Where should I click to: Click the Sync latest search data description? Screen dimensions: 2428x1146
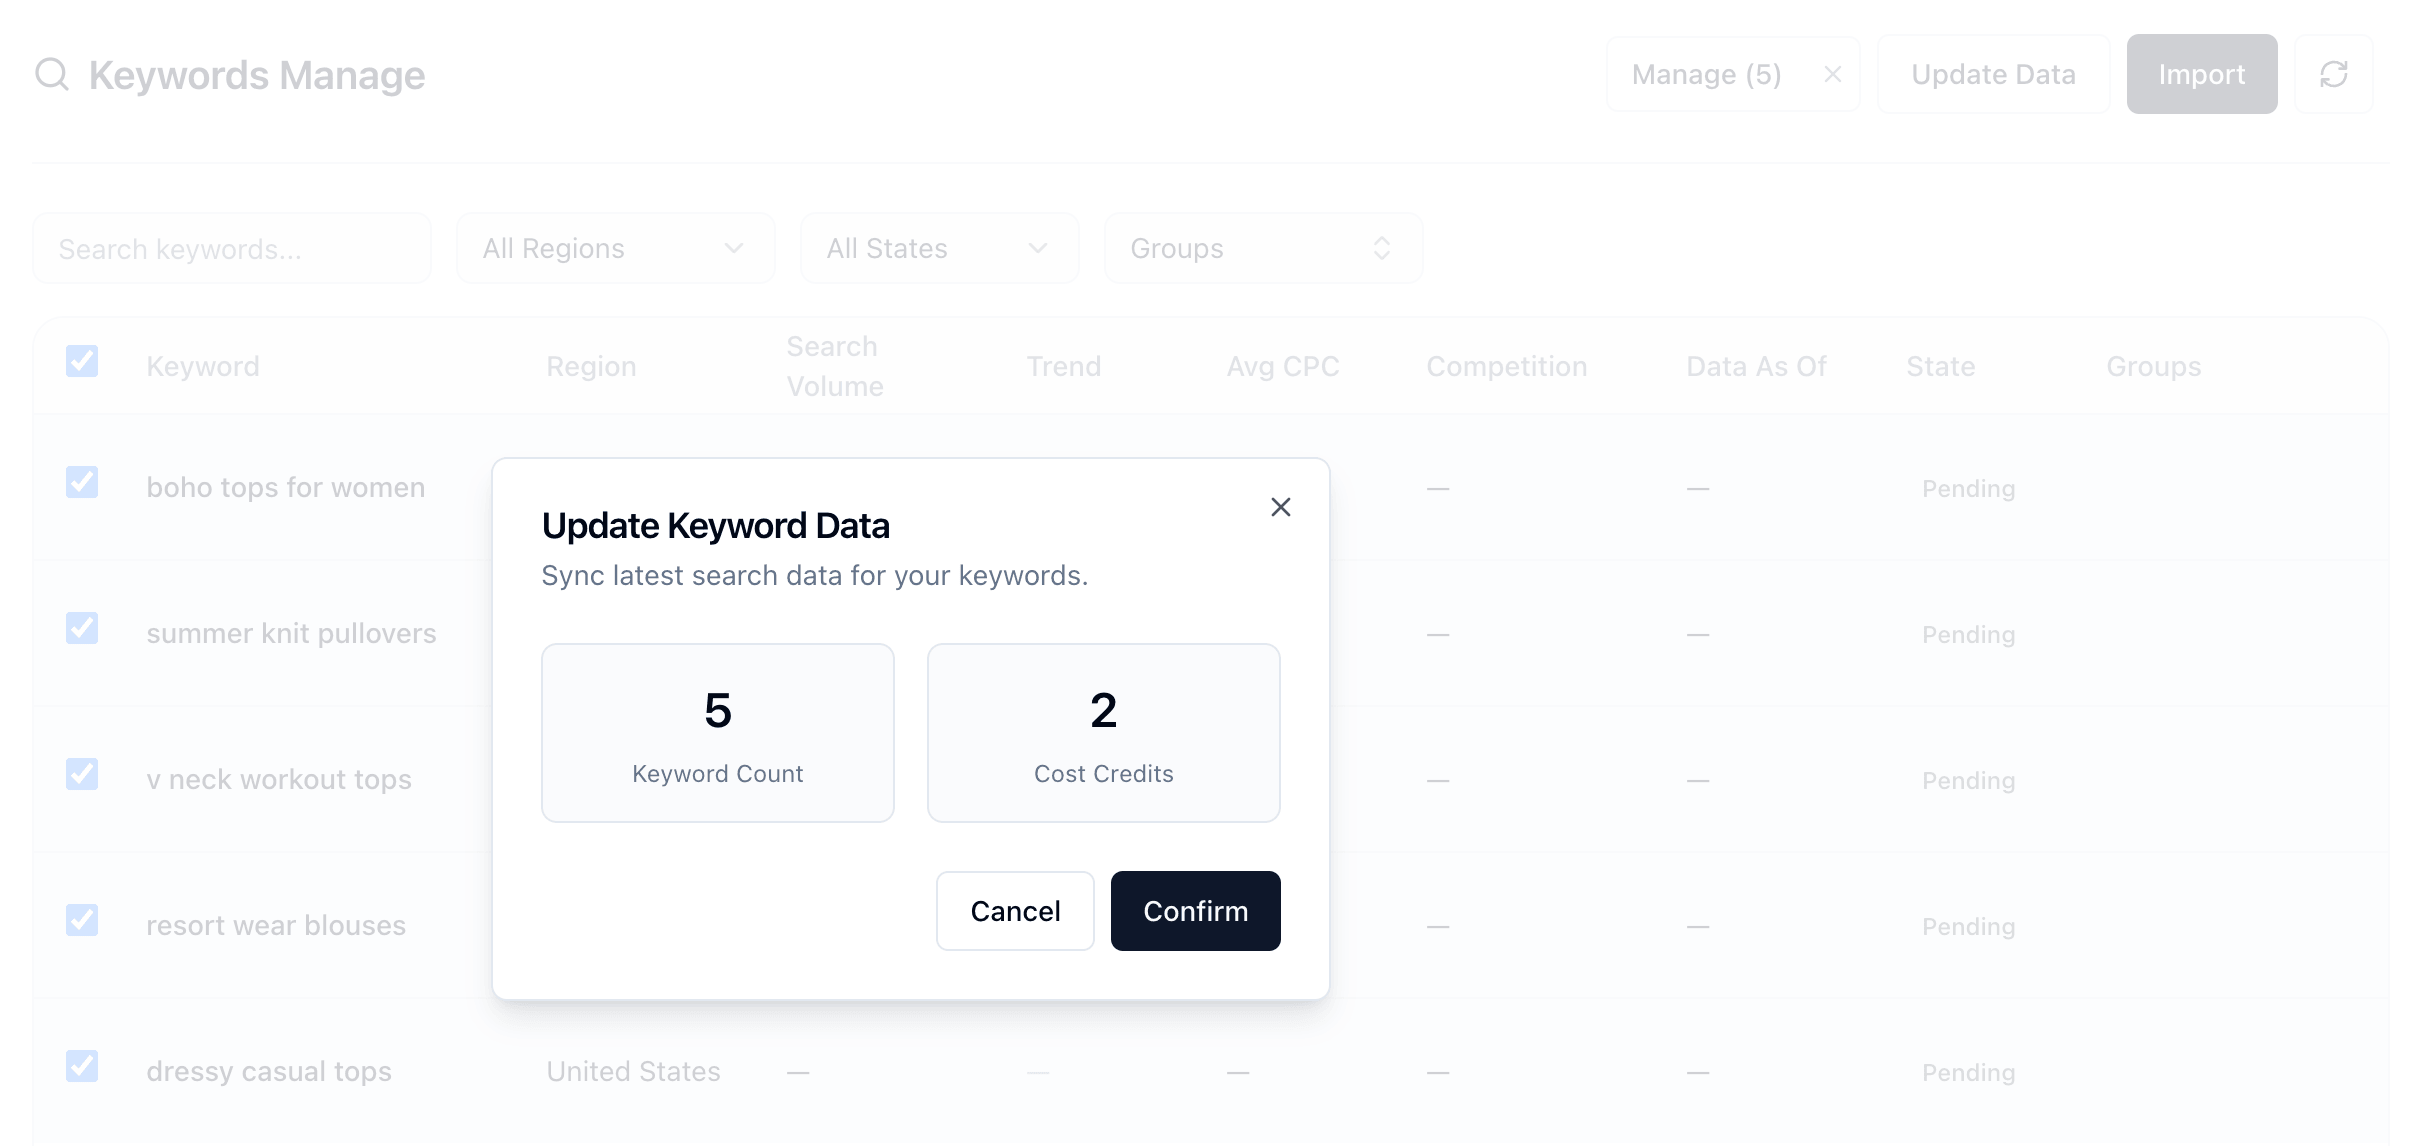tap(814, 575)
